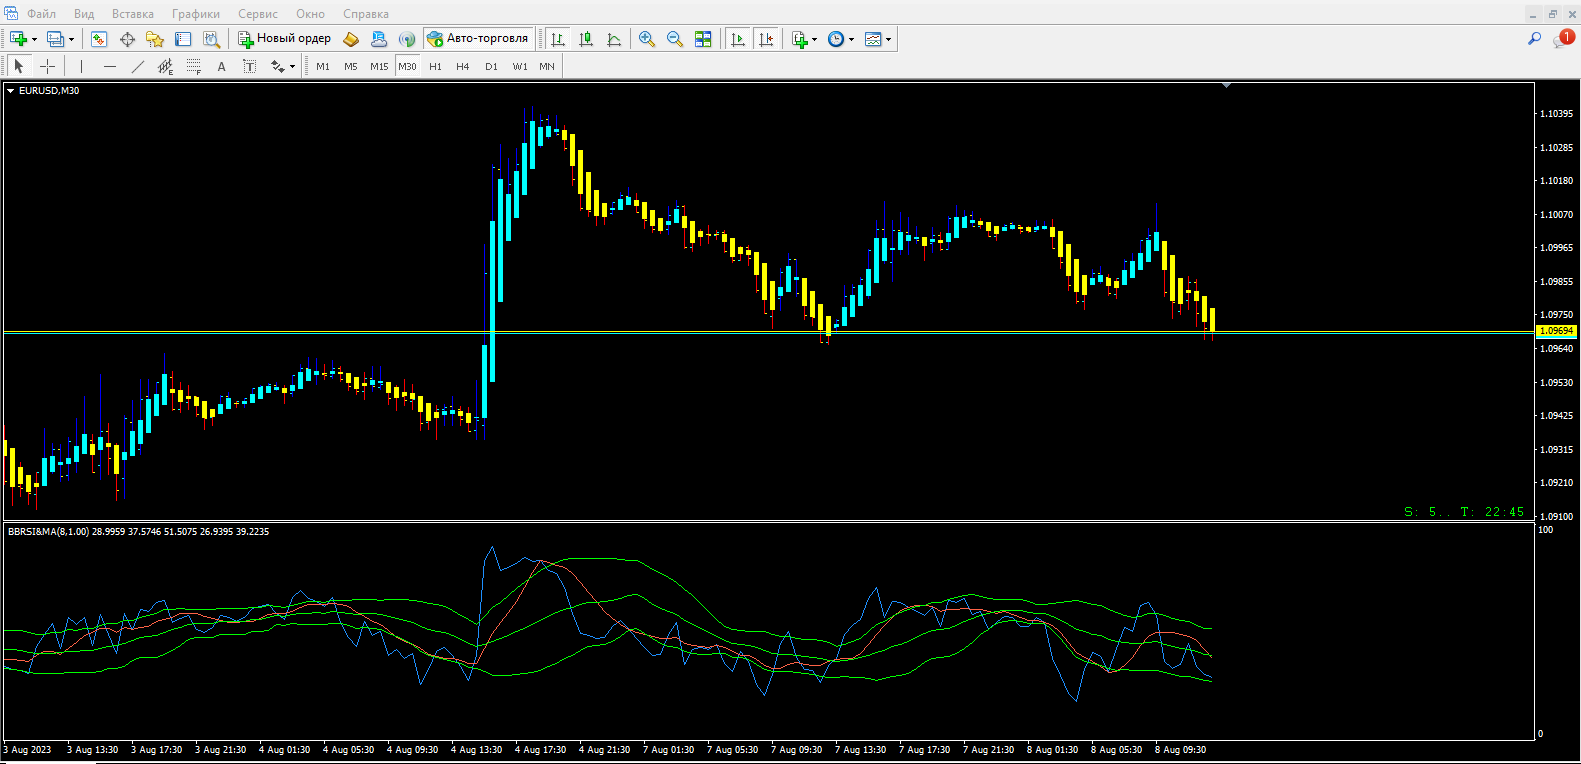The image size is (1581, 764).
Task: Expand the templates dropdown arrow
Action: point(888,39)
